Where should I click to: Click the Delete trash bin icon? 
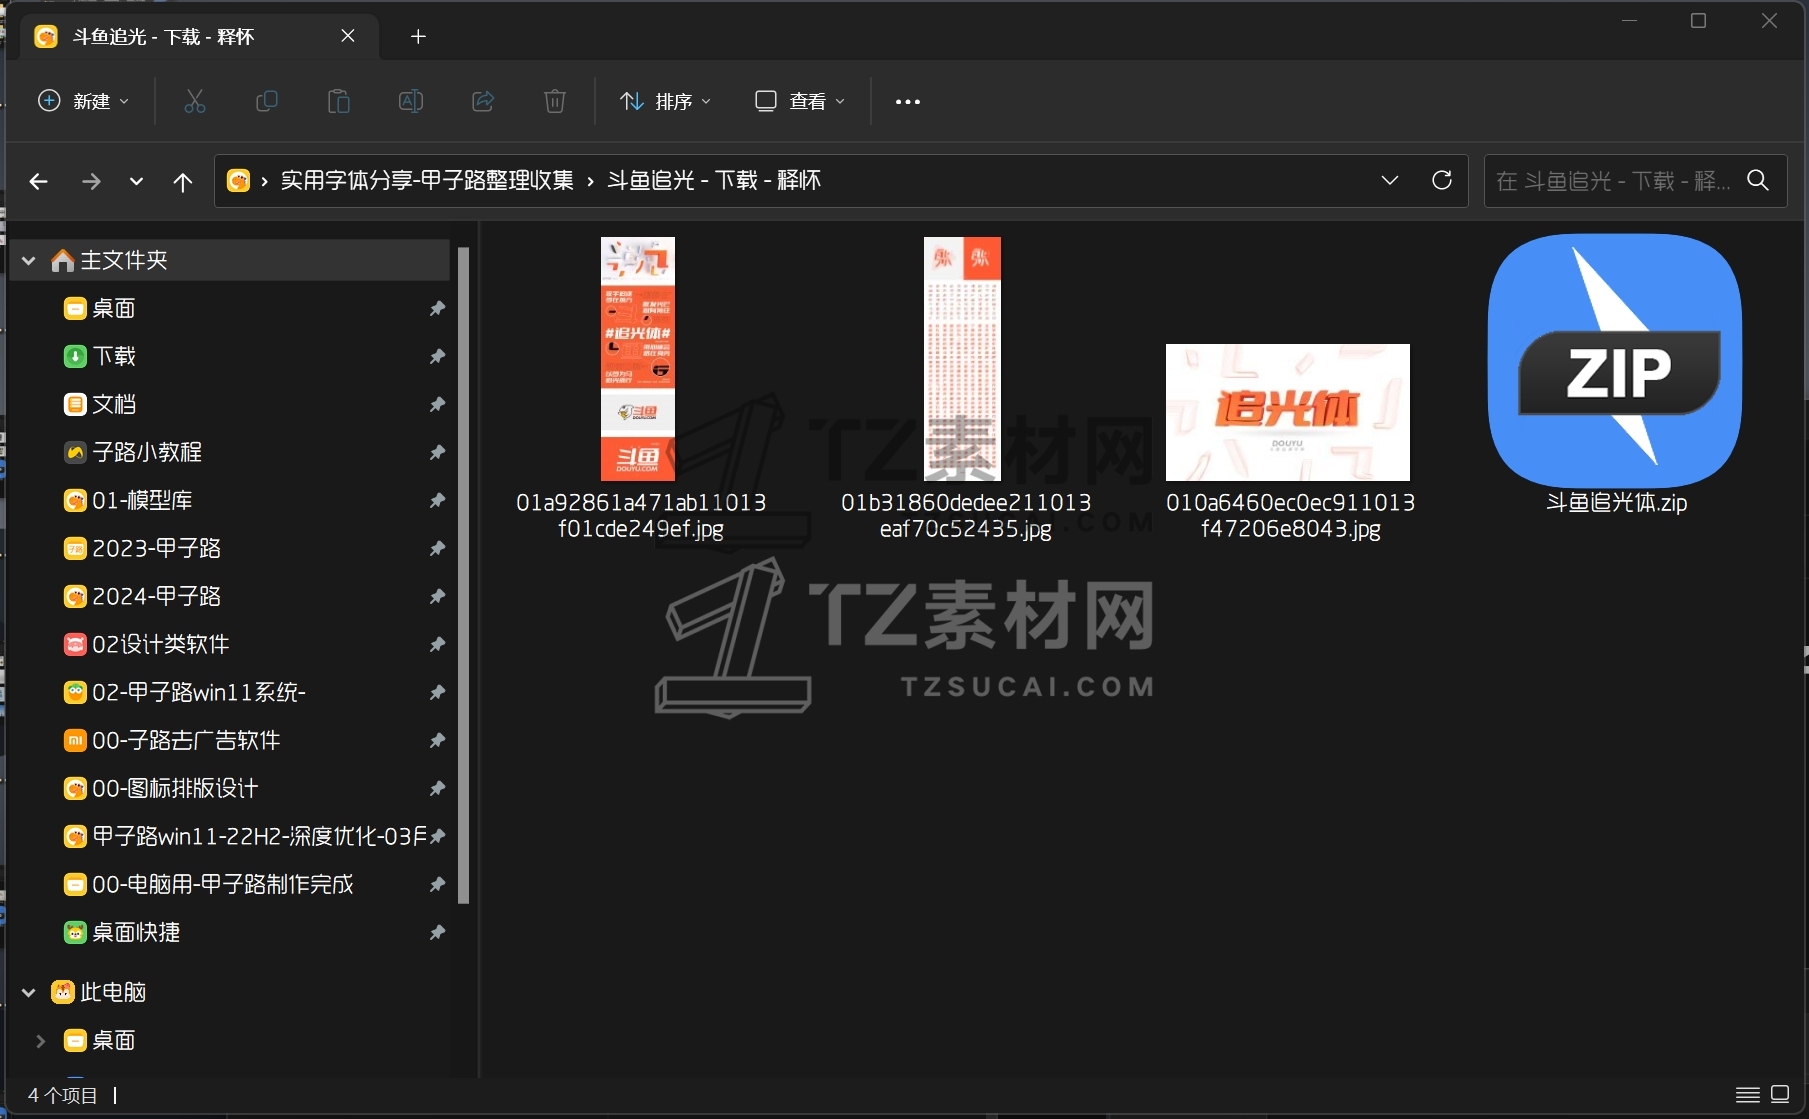point(555,101)
